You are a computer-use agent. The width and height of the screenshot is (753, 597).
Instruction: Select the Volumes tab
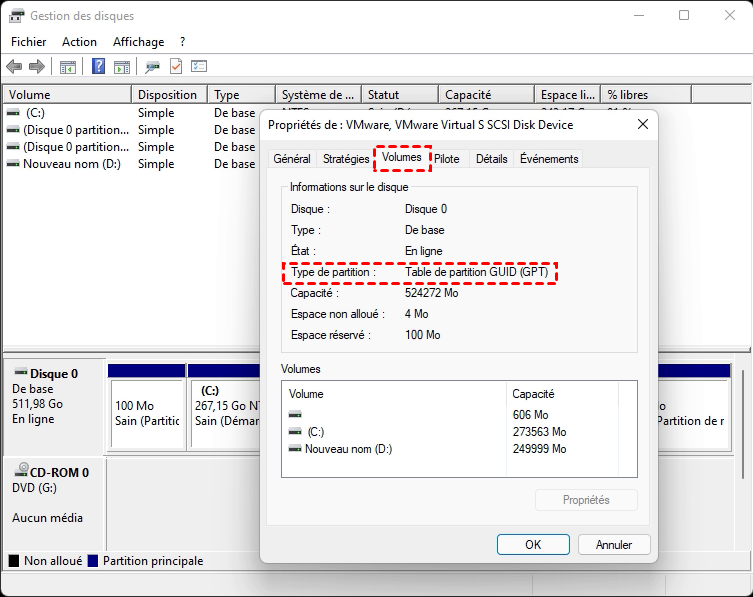coord(402,157)
